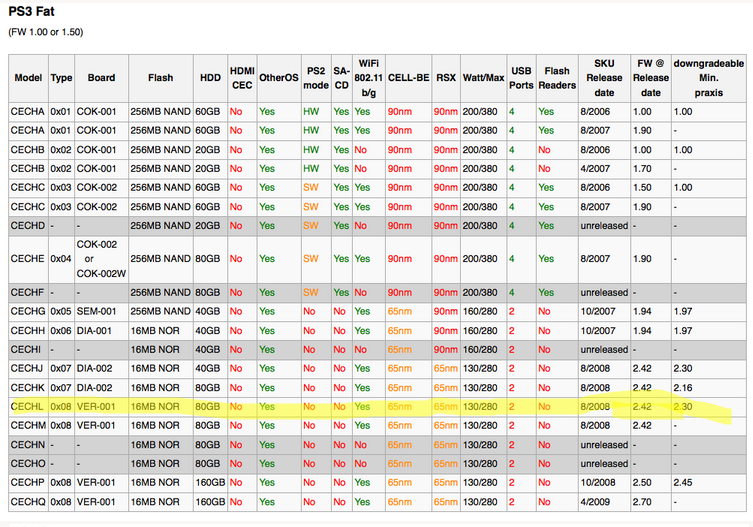Image resolution: width=753 pixels, height=527 pixels.
Task: Select 'unreleased' cell in the CECHD row
Action: click(604, 226)
